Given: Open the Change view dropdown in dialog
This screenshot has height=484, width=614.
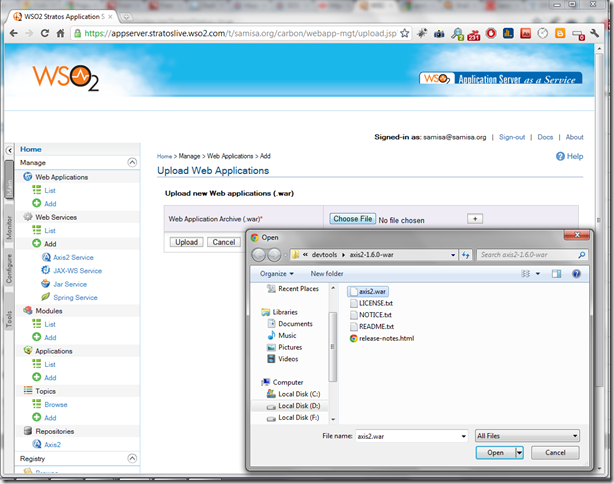Looking at the screenshot, I should tap(538, 274).
